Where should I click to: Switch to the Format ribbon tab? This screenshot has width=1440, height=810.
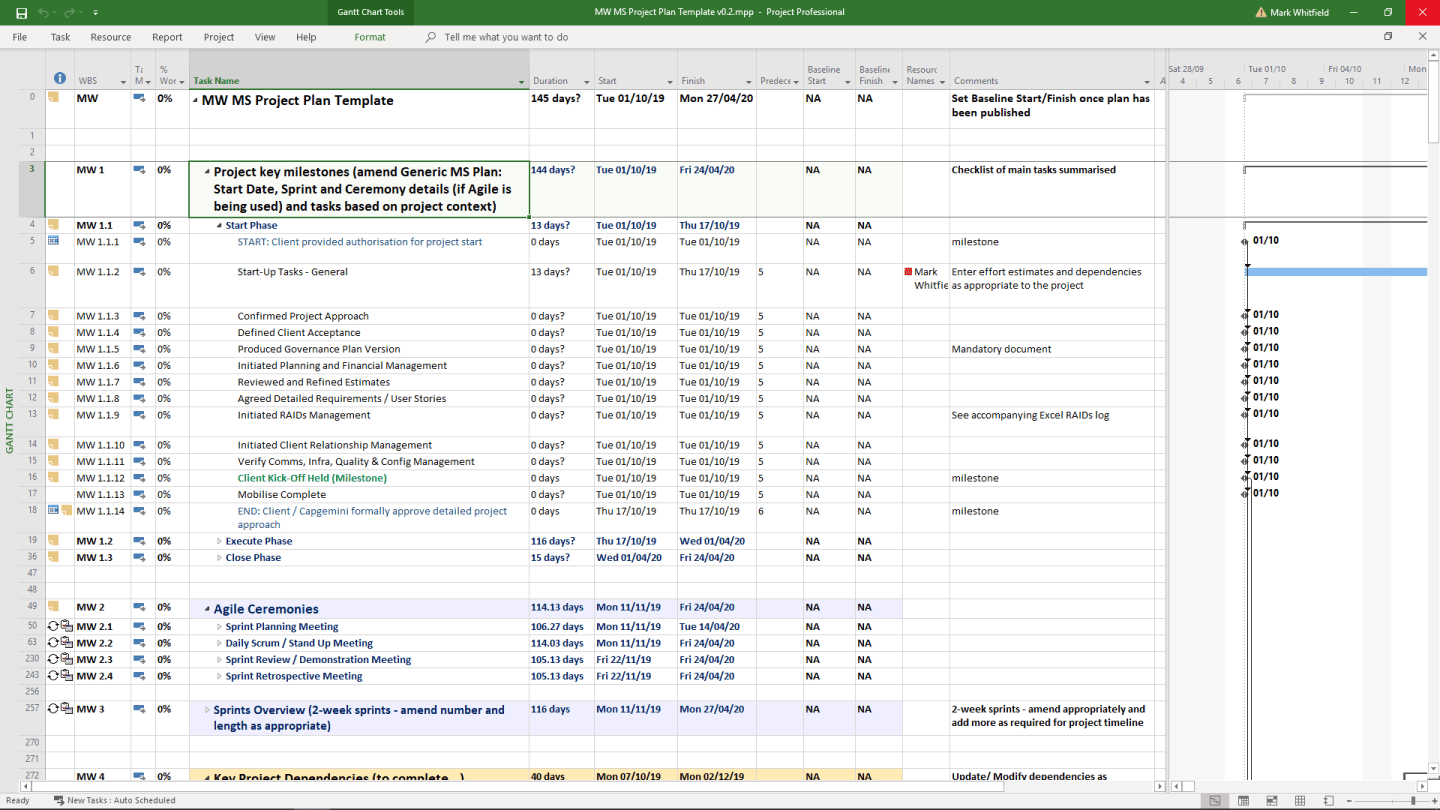pos(370,37)
